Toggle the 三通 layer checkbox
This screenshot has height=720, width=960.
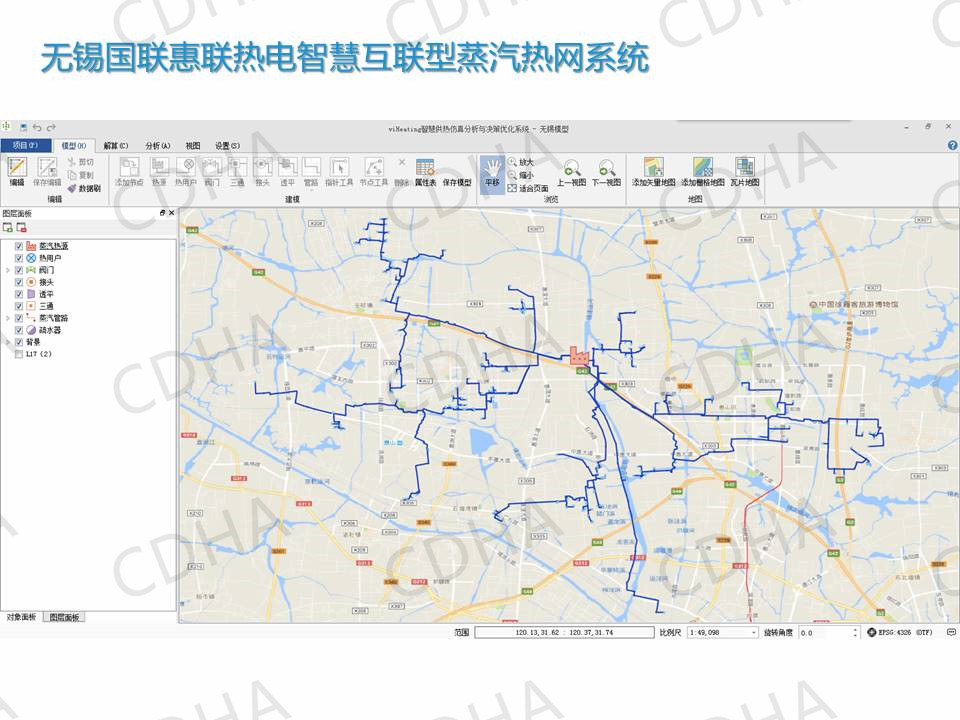point(19,306)
